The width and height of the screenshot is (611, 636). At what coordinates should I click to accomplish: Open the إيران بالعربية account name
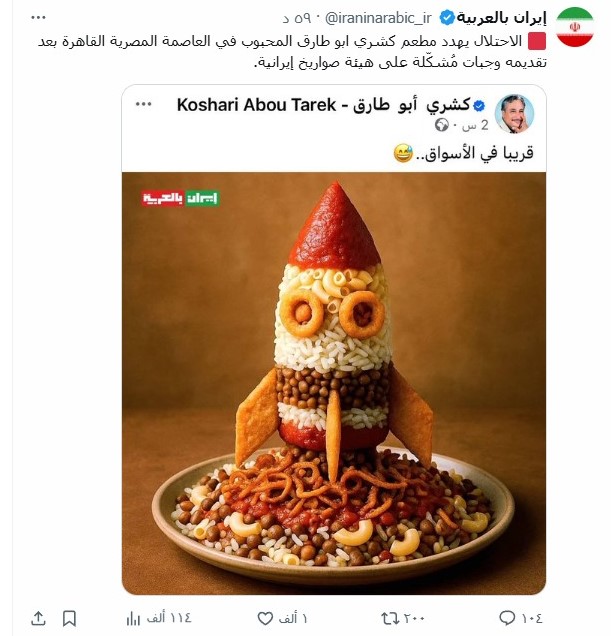pyautogui.click(x=503, y=17)
